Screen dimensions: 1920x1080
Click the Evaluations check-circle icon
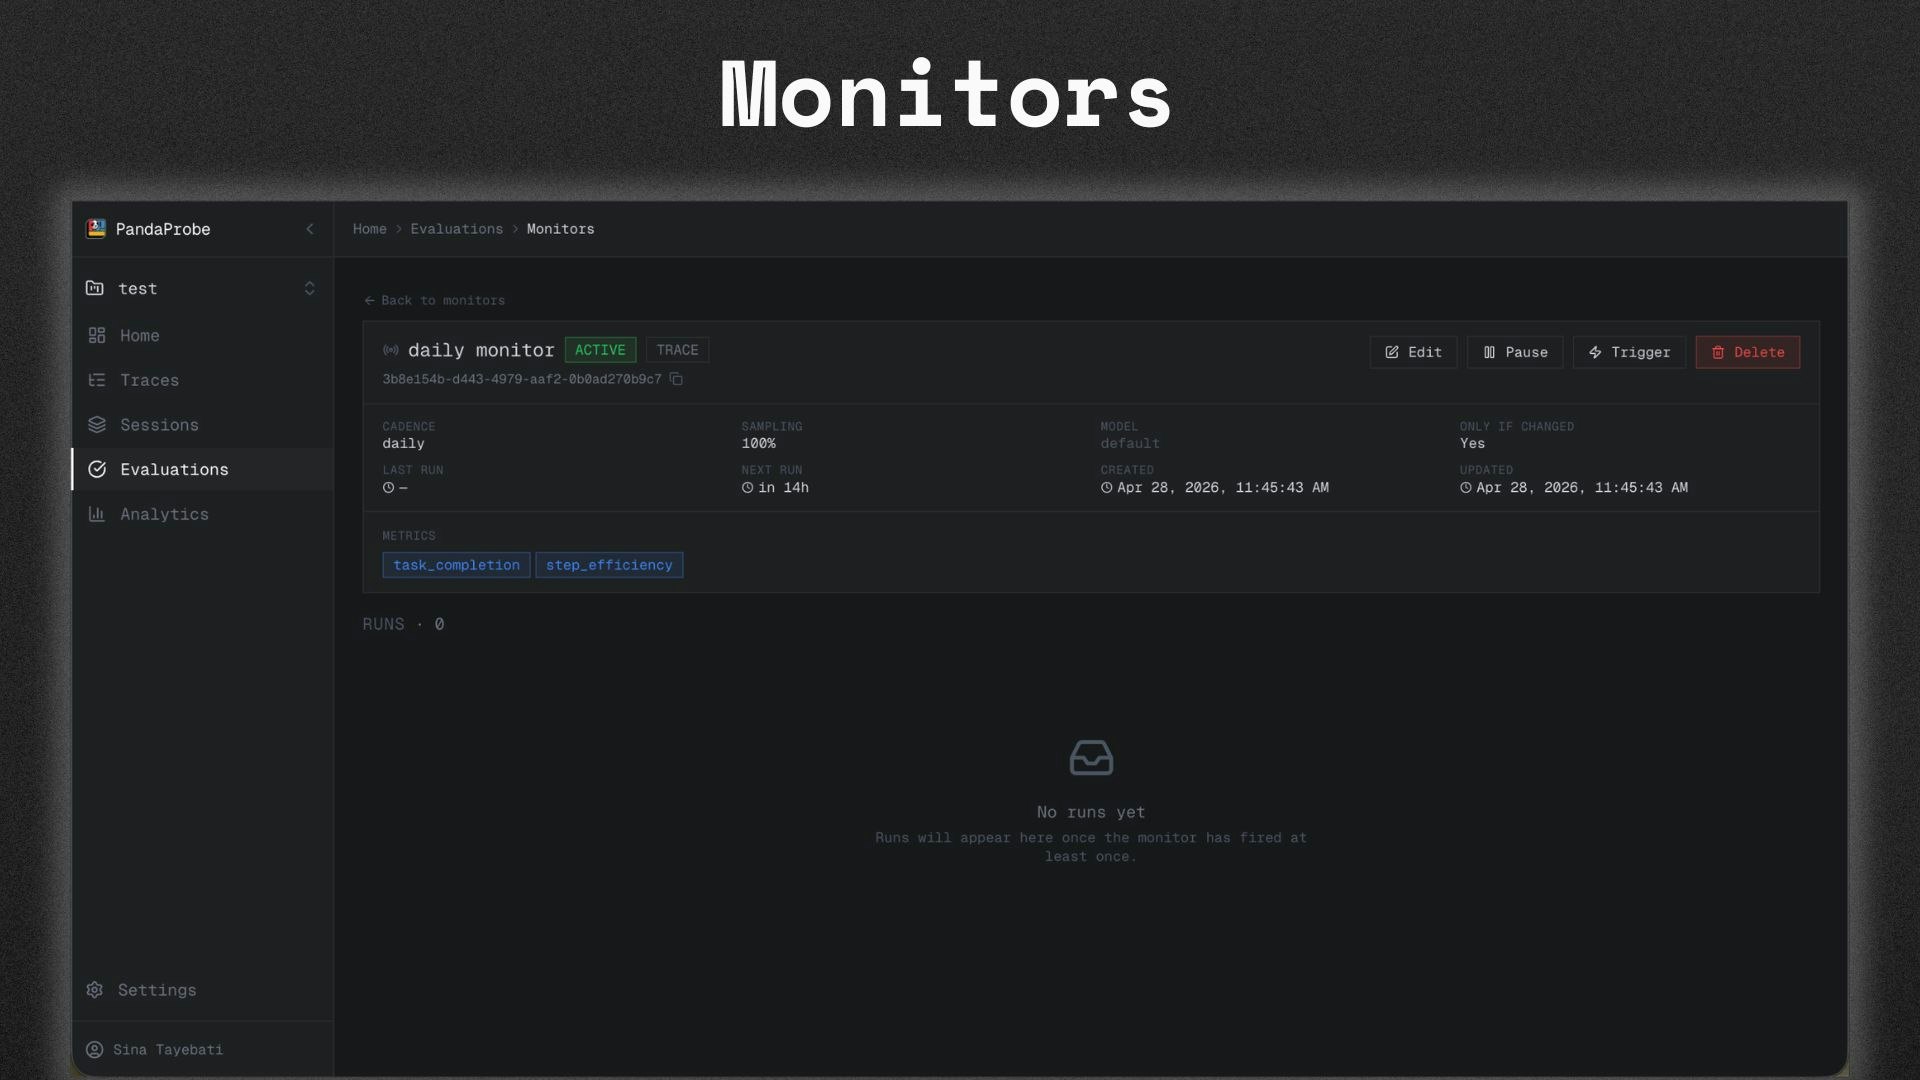click(97, 469)
